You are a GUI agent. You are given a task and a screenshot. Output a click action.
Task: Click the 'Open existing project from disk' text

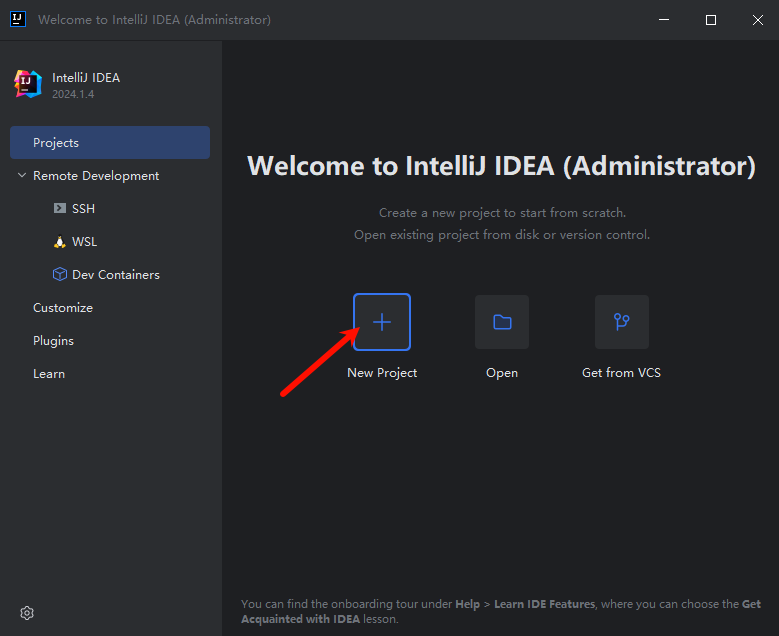(x=502, y=235)
